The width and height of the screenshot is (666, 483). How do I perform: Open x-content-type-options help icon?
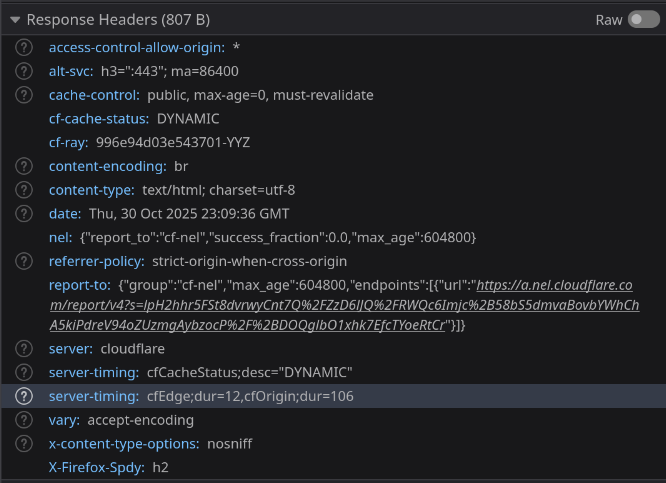(24, 443)
